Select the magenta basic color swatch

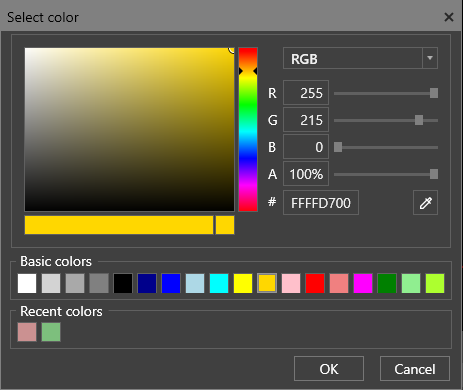coord(363,283)
